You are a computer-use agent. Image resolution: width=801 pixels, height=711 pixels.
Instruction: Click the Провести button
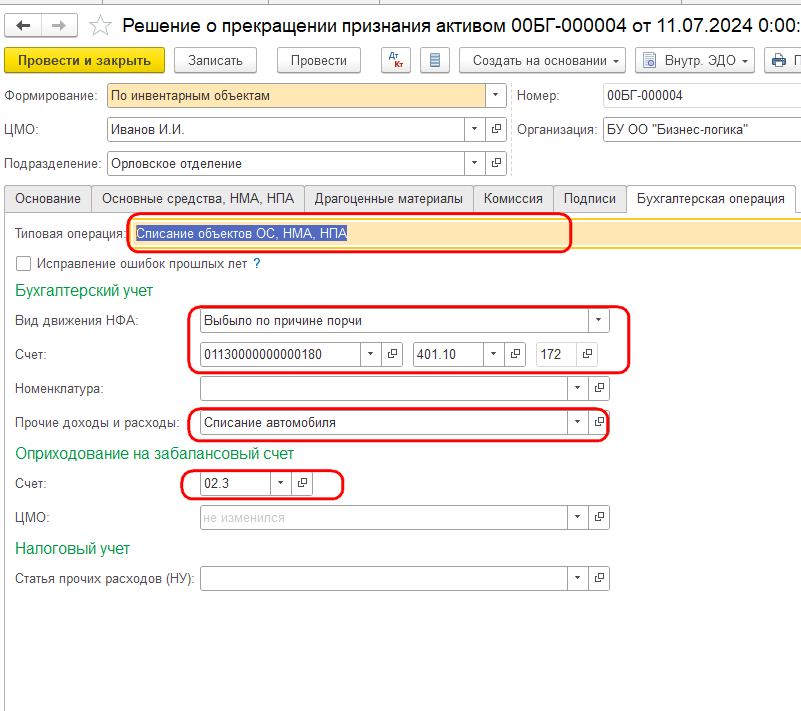pos(319,60)
